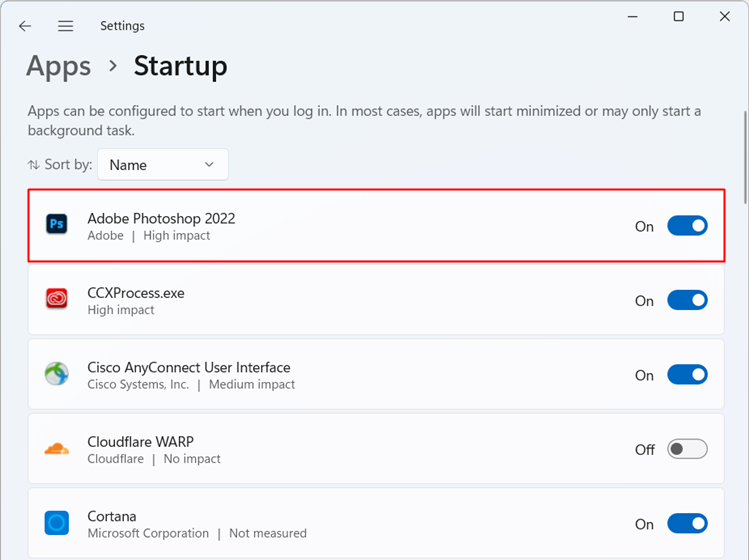Click the CCXProcess.exe Creative Cloud icon
This screenshot has height=560, width=749.
[57, 300]
